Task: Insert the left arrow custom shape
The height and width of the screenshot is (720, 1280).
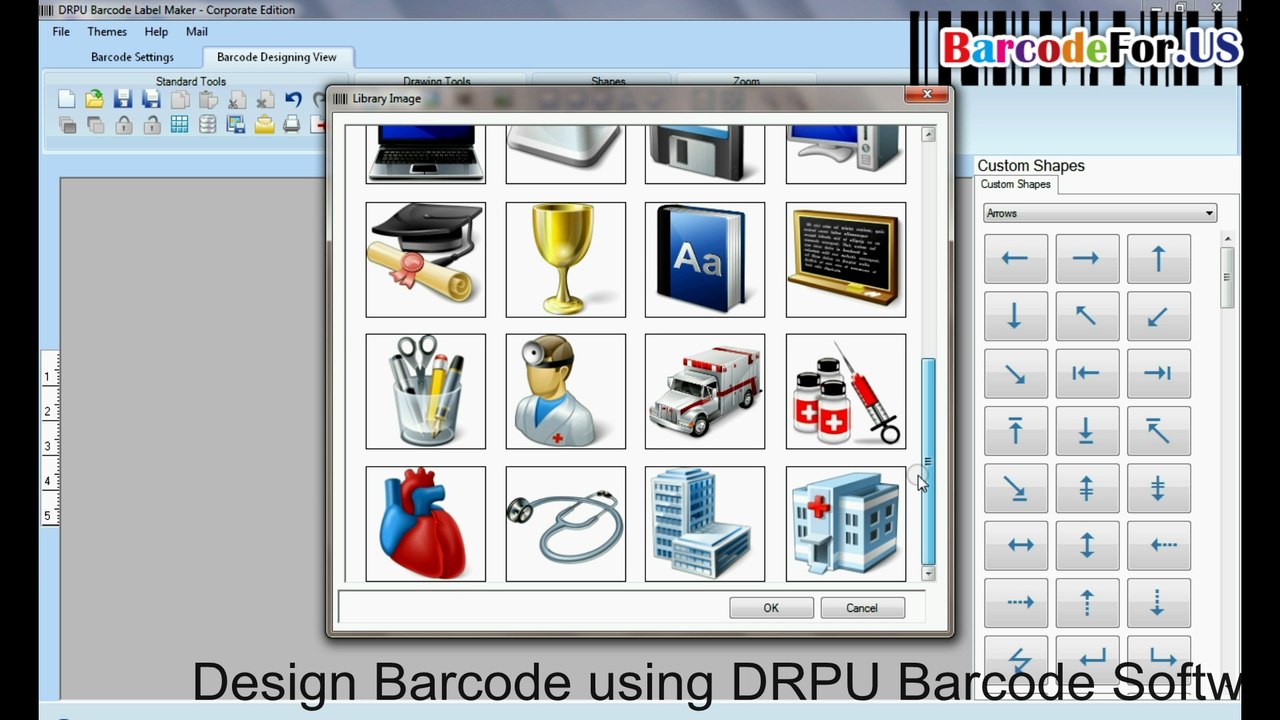Action: pos(1015,259)
